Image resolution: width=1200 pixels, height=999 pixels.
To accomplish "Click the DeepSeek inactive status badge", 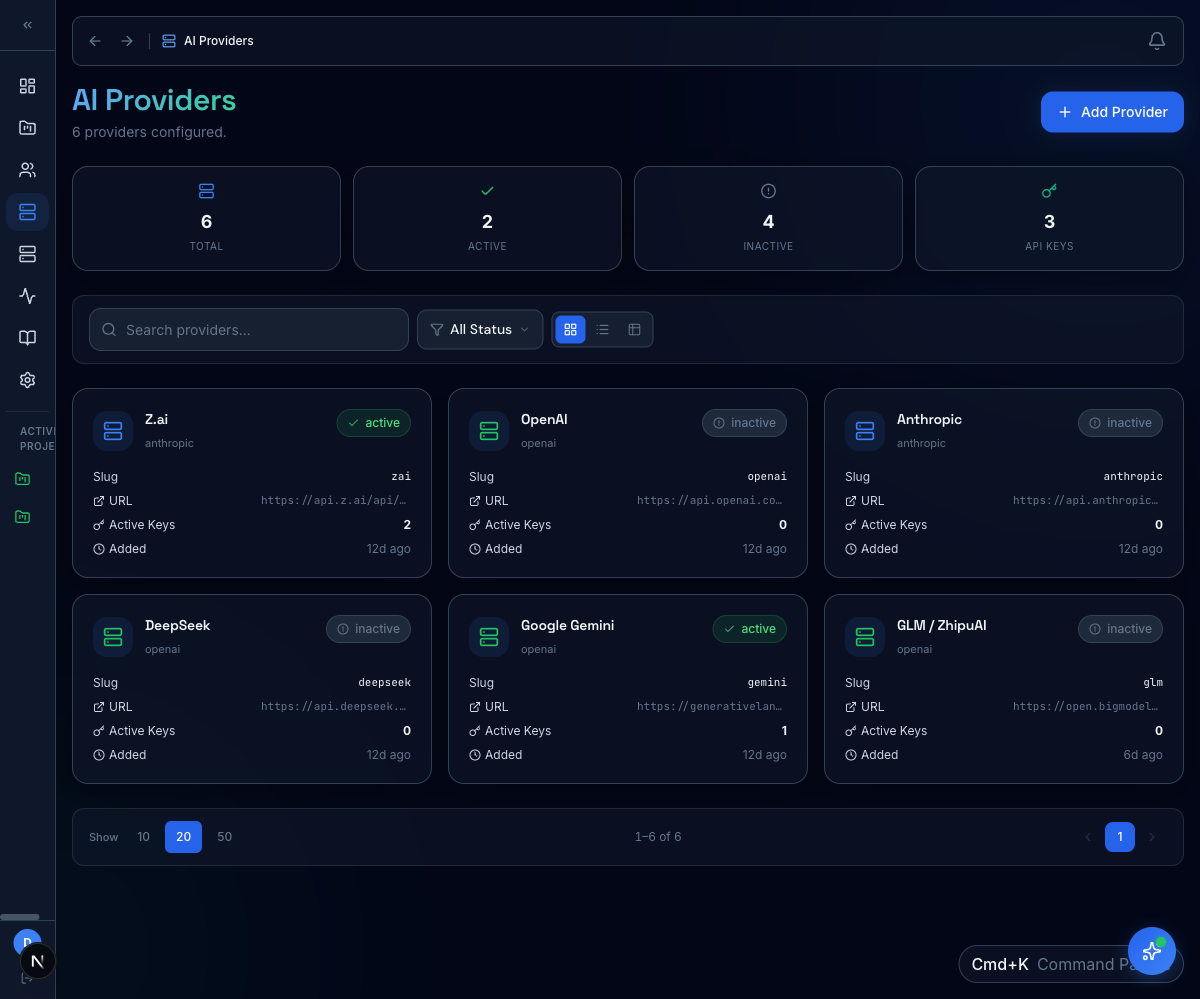I will 368,629.
